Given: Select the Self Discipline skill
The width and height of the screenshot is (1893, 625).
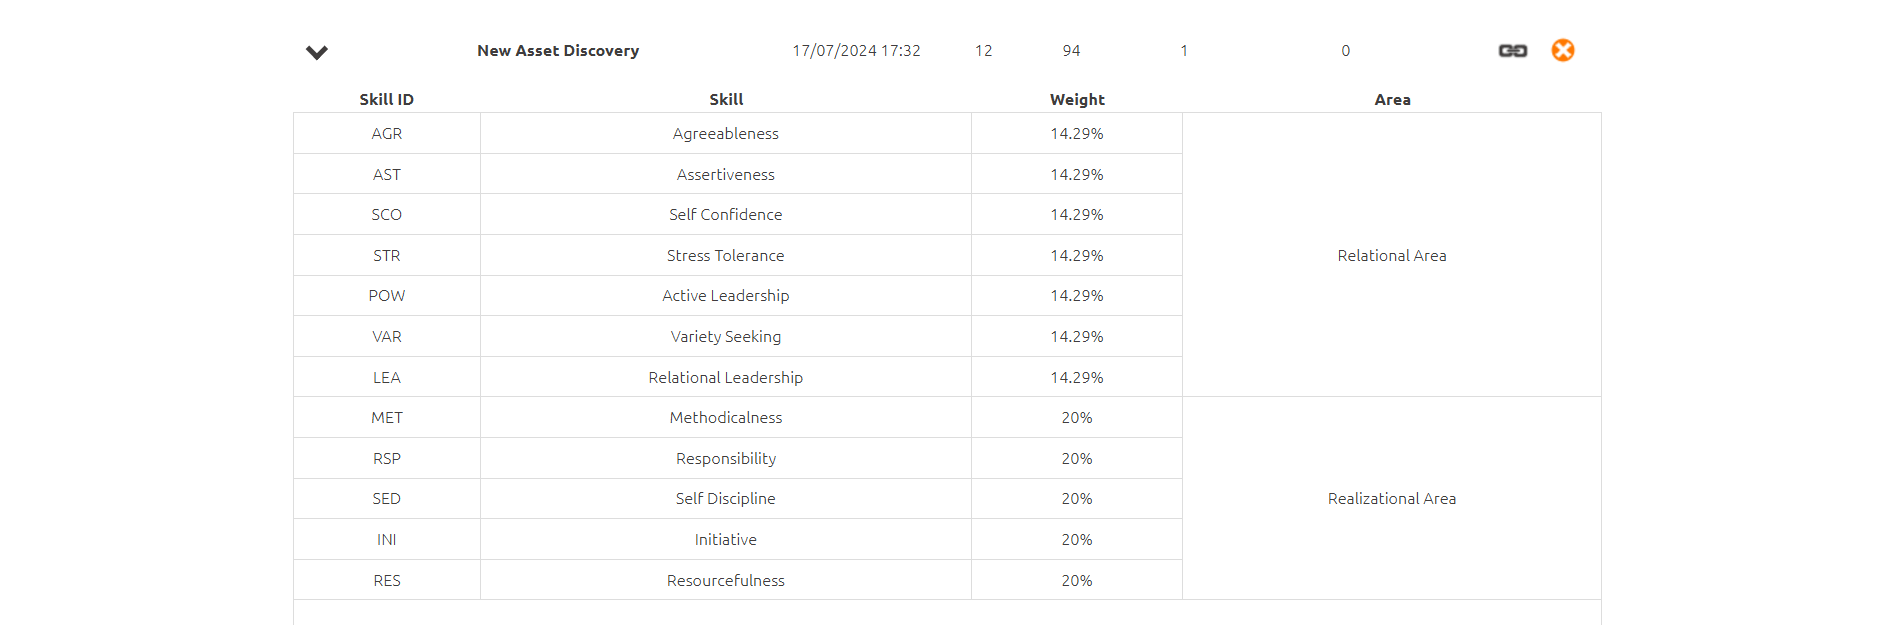Looking at the screenshot, I should [x=726, y=498].
